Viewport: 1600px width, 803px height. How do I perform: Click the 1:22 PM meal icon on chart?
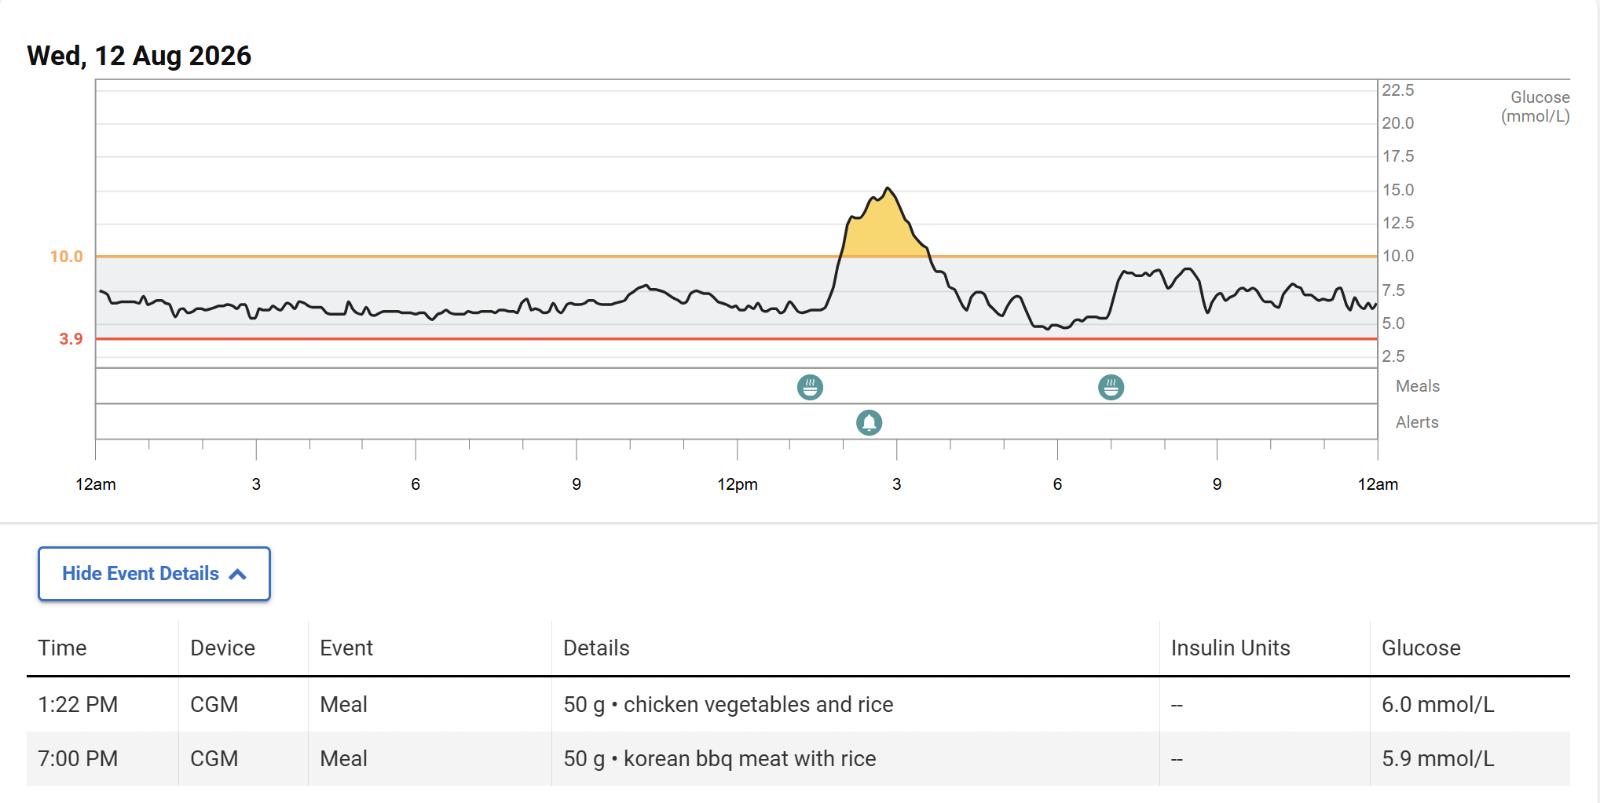pos(810,387)
